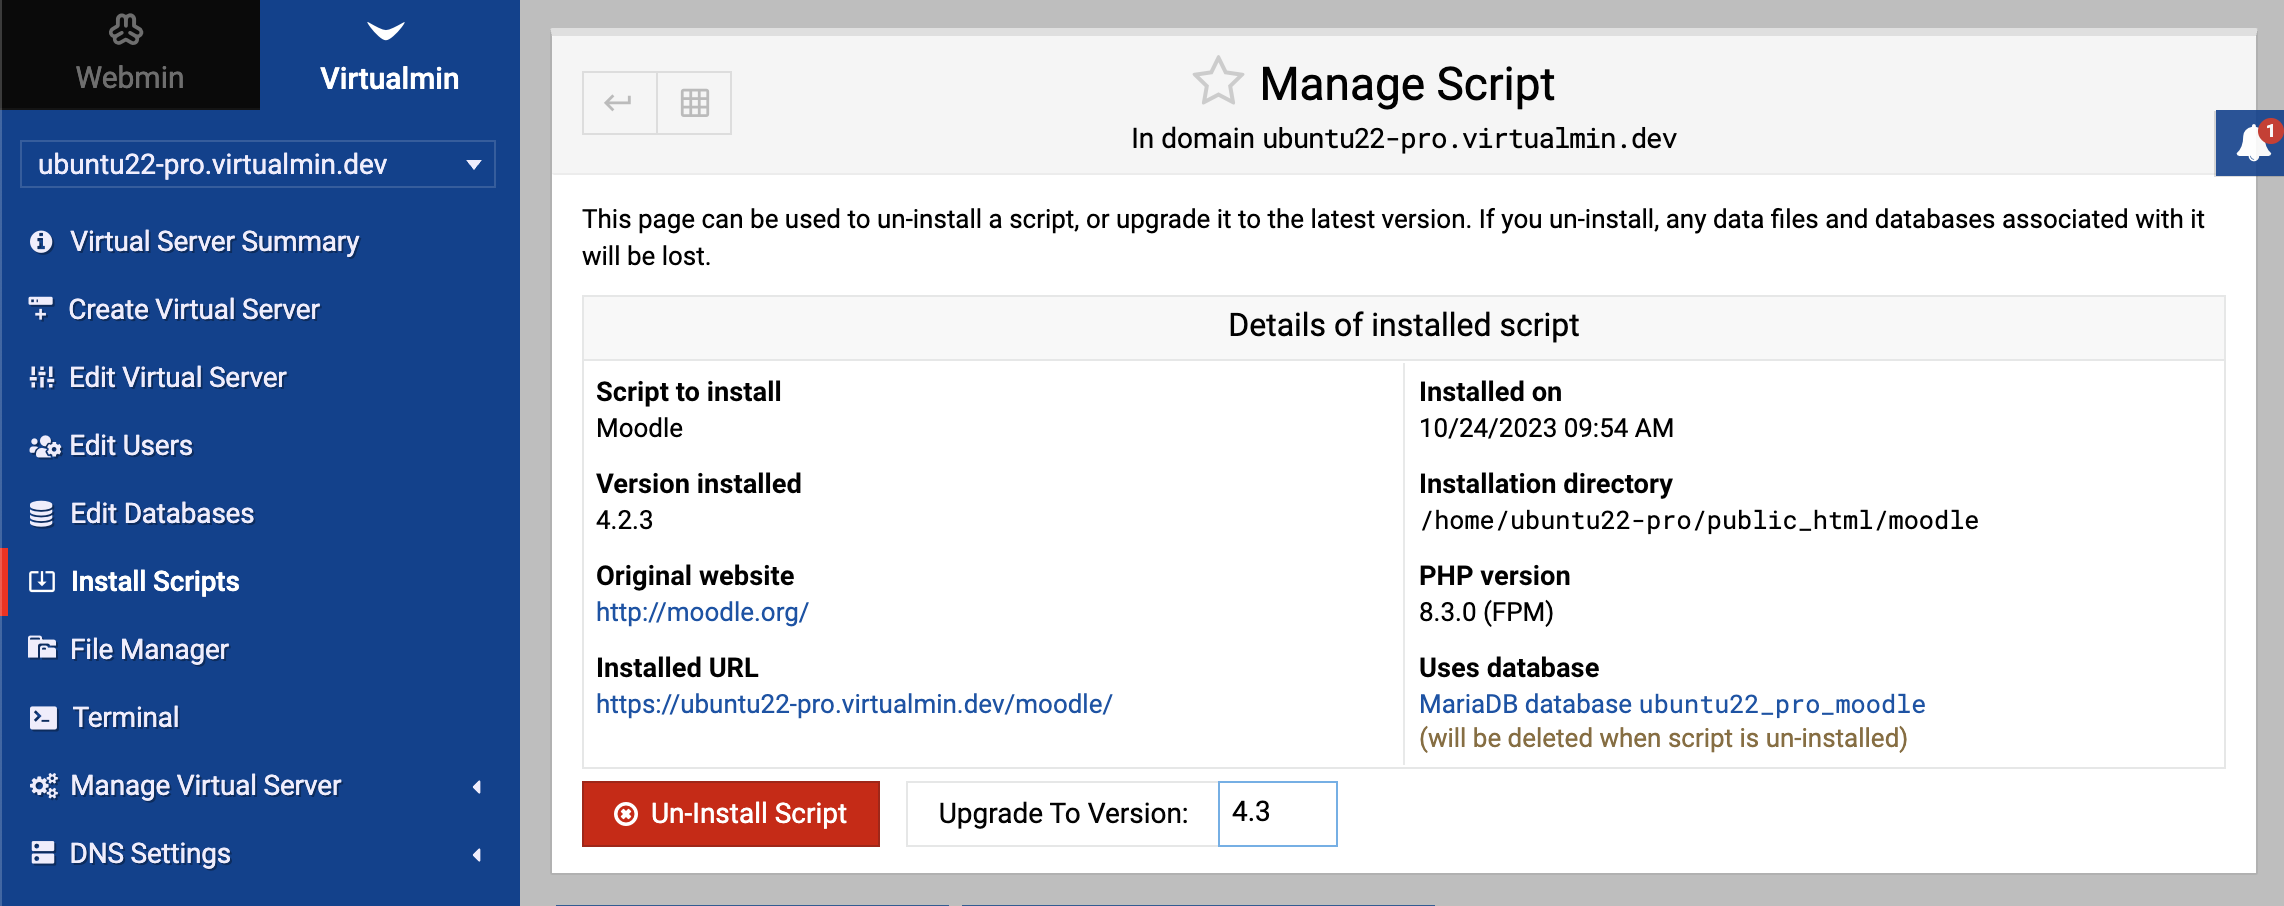Open the moodle.org original website link
2284x906 pixels.
pos(702,612)
